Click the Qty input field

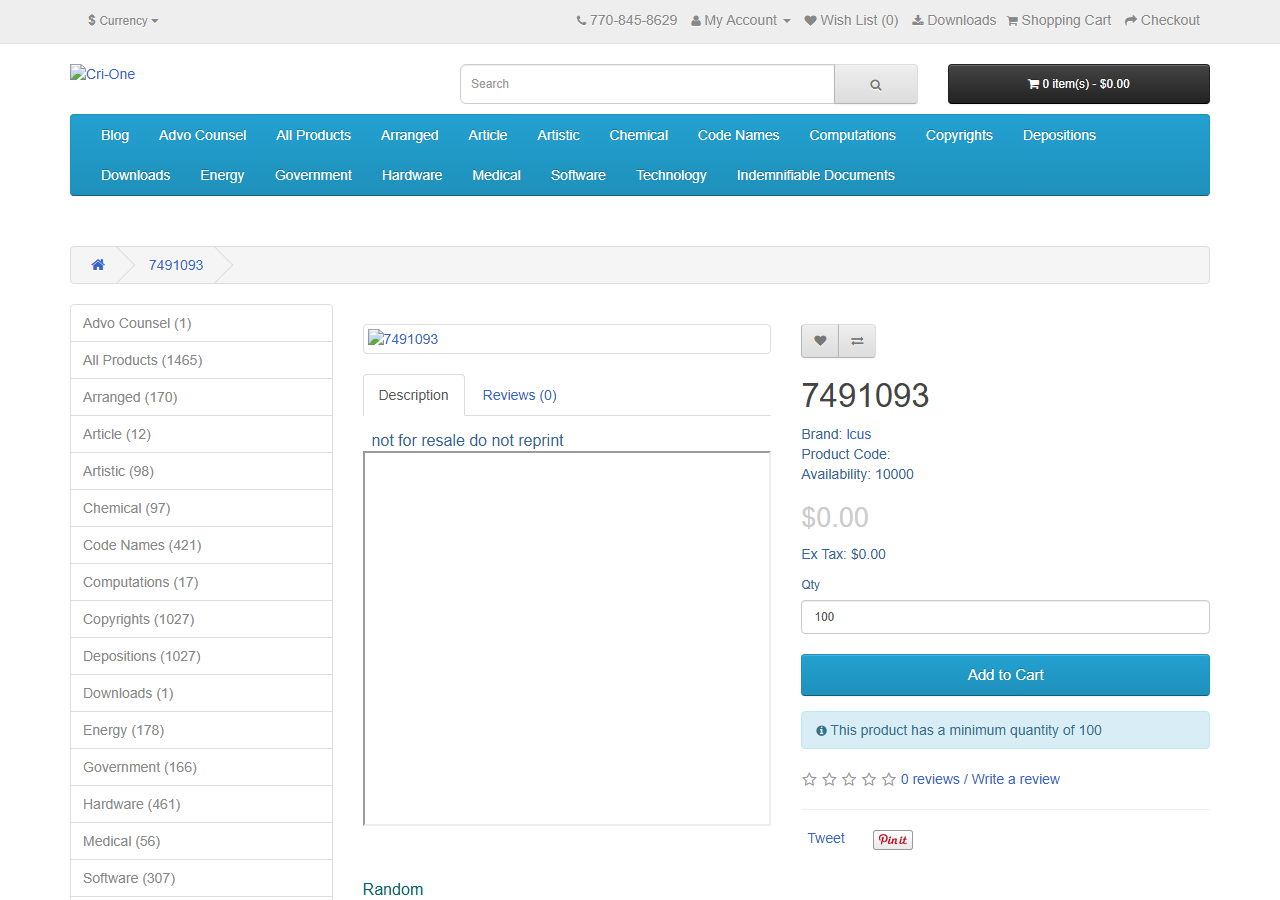[x=1005, y=617]
